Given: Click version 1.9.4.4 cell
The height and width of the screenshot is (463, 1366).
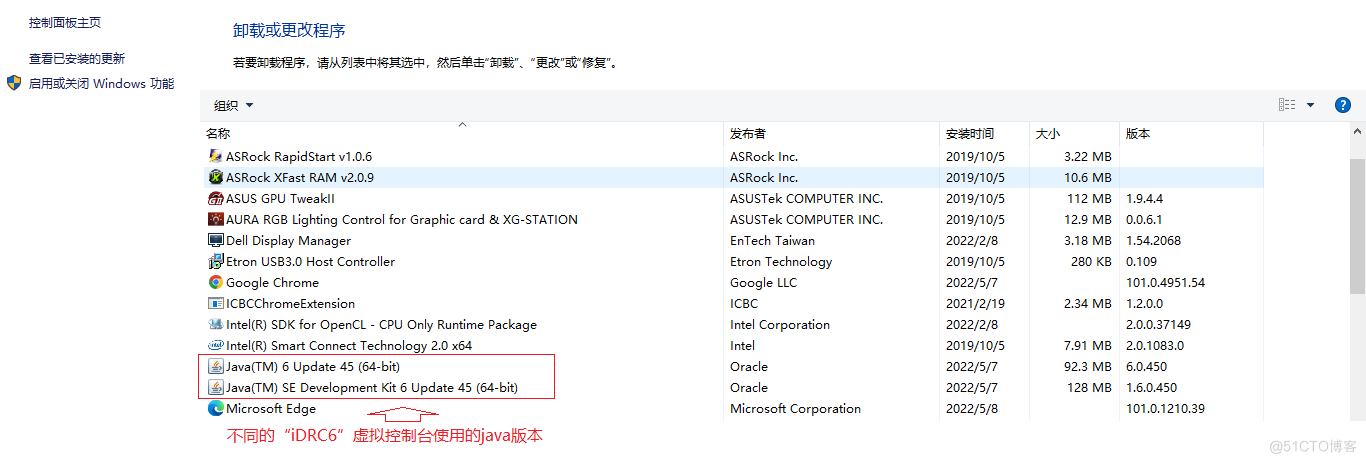Looking at the screenshot, I should coord(1144,198).
